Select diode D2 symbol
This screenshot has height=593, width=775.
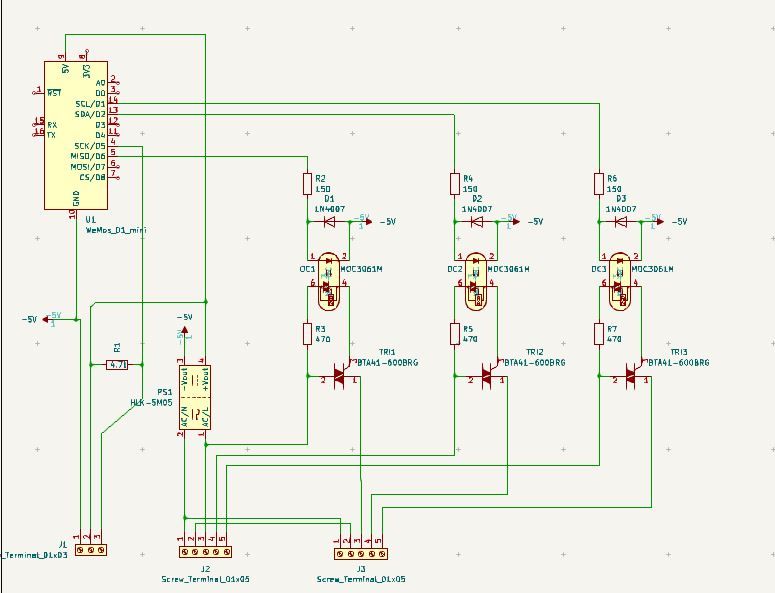pos(476,222)
